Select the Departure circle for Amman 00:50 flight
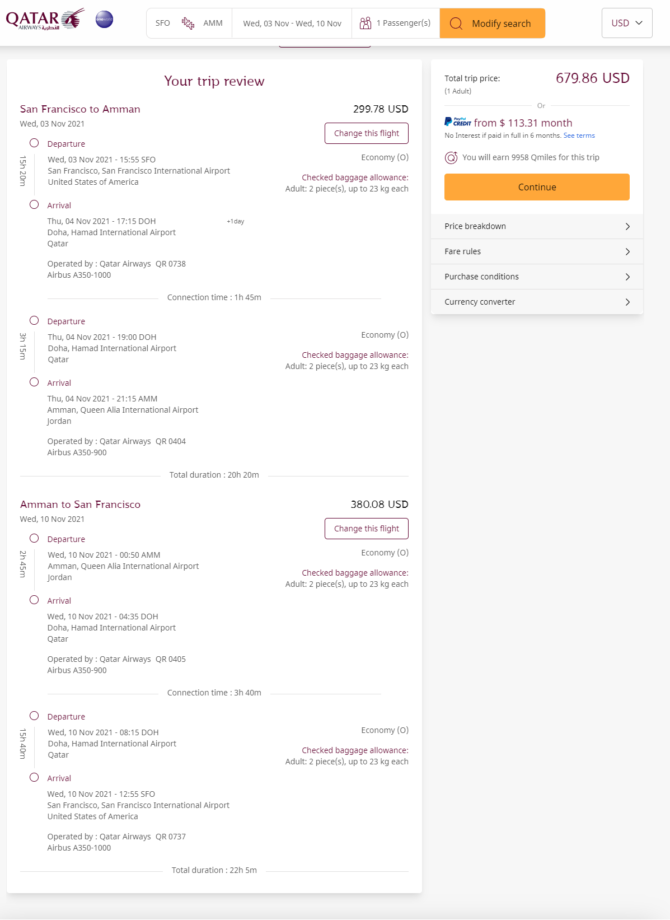670x920 pixels. tap(34, 539)
